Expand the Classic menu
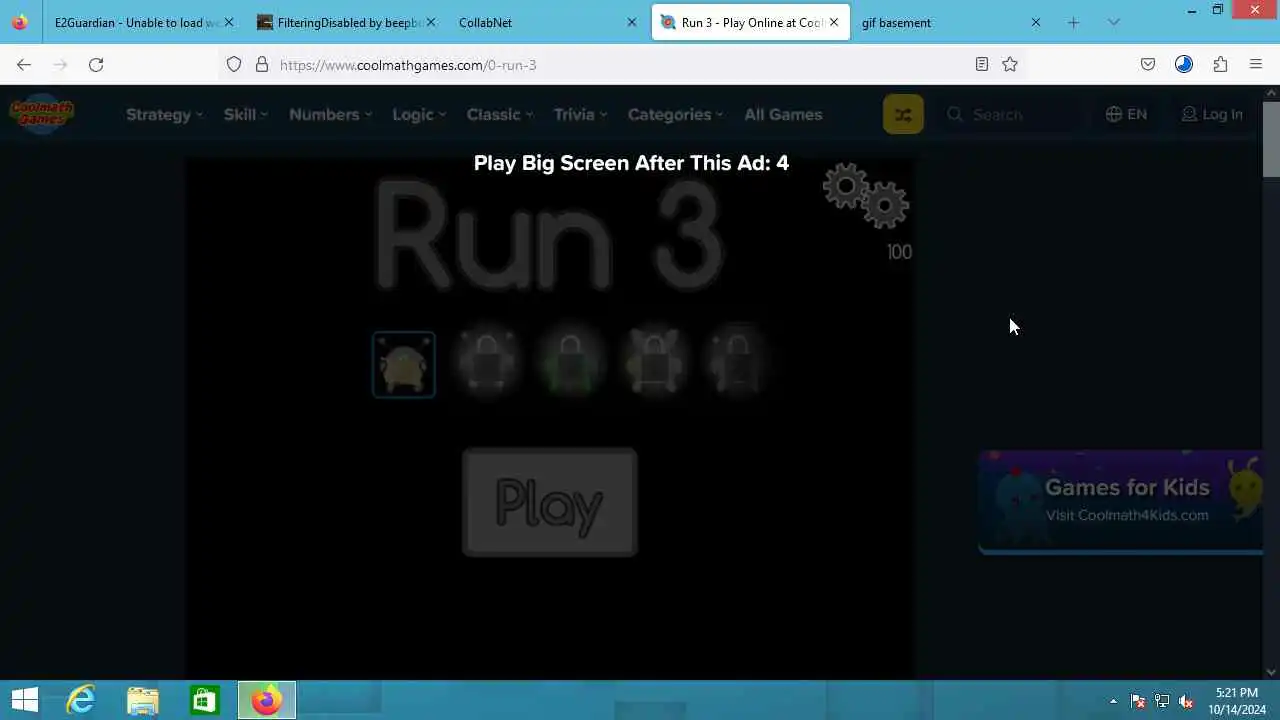This screenshot has width=1280, height=720. (x=500, y=114)
